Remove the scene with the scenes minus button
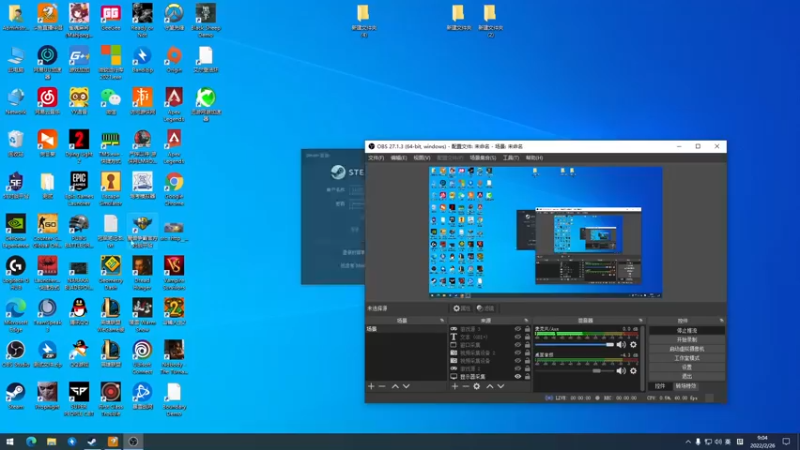This screenshot has height=450, width=800. (x=382, y=386)
